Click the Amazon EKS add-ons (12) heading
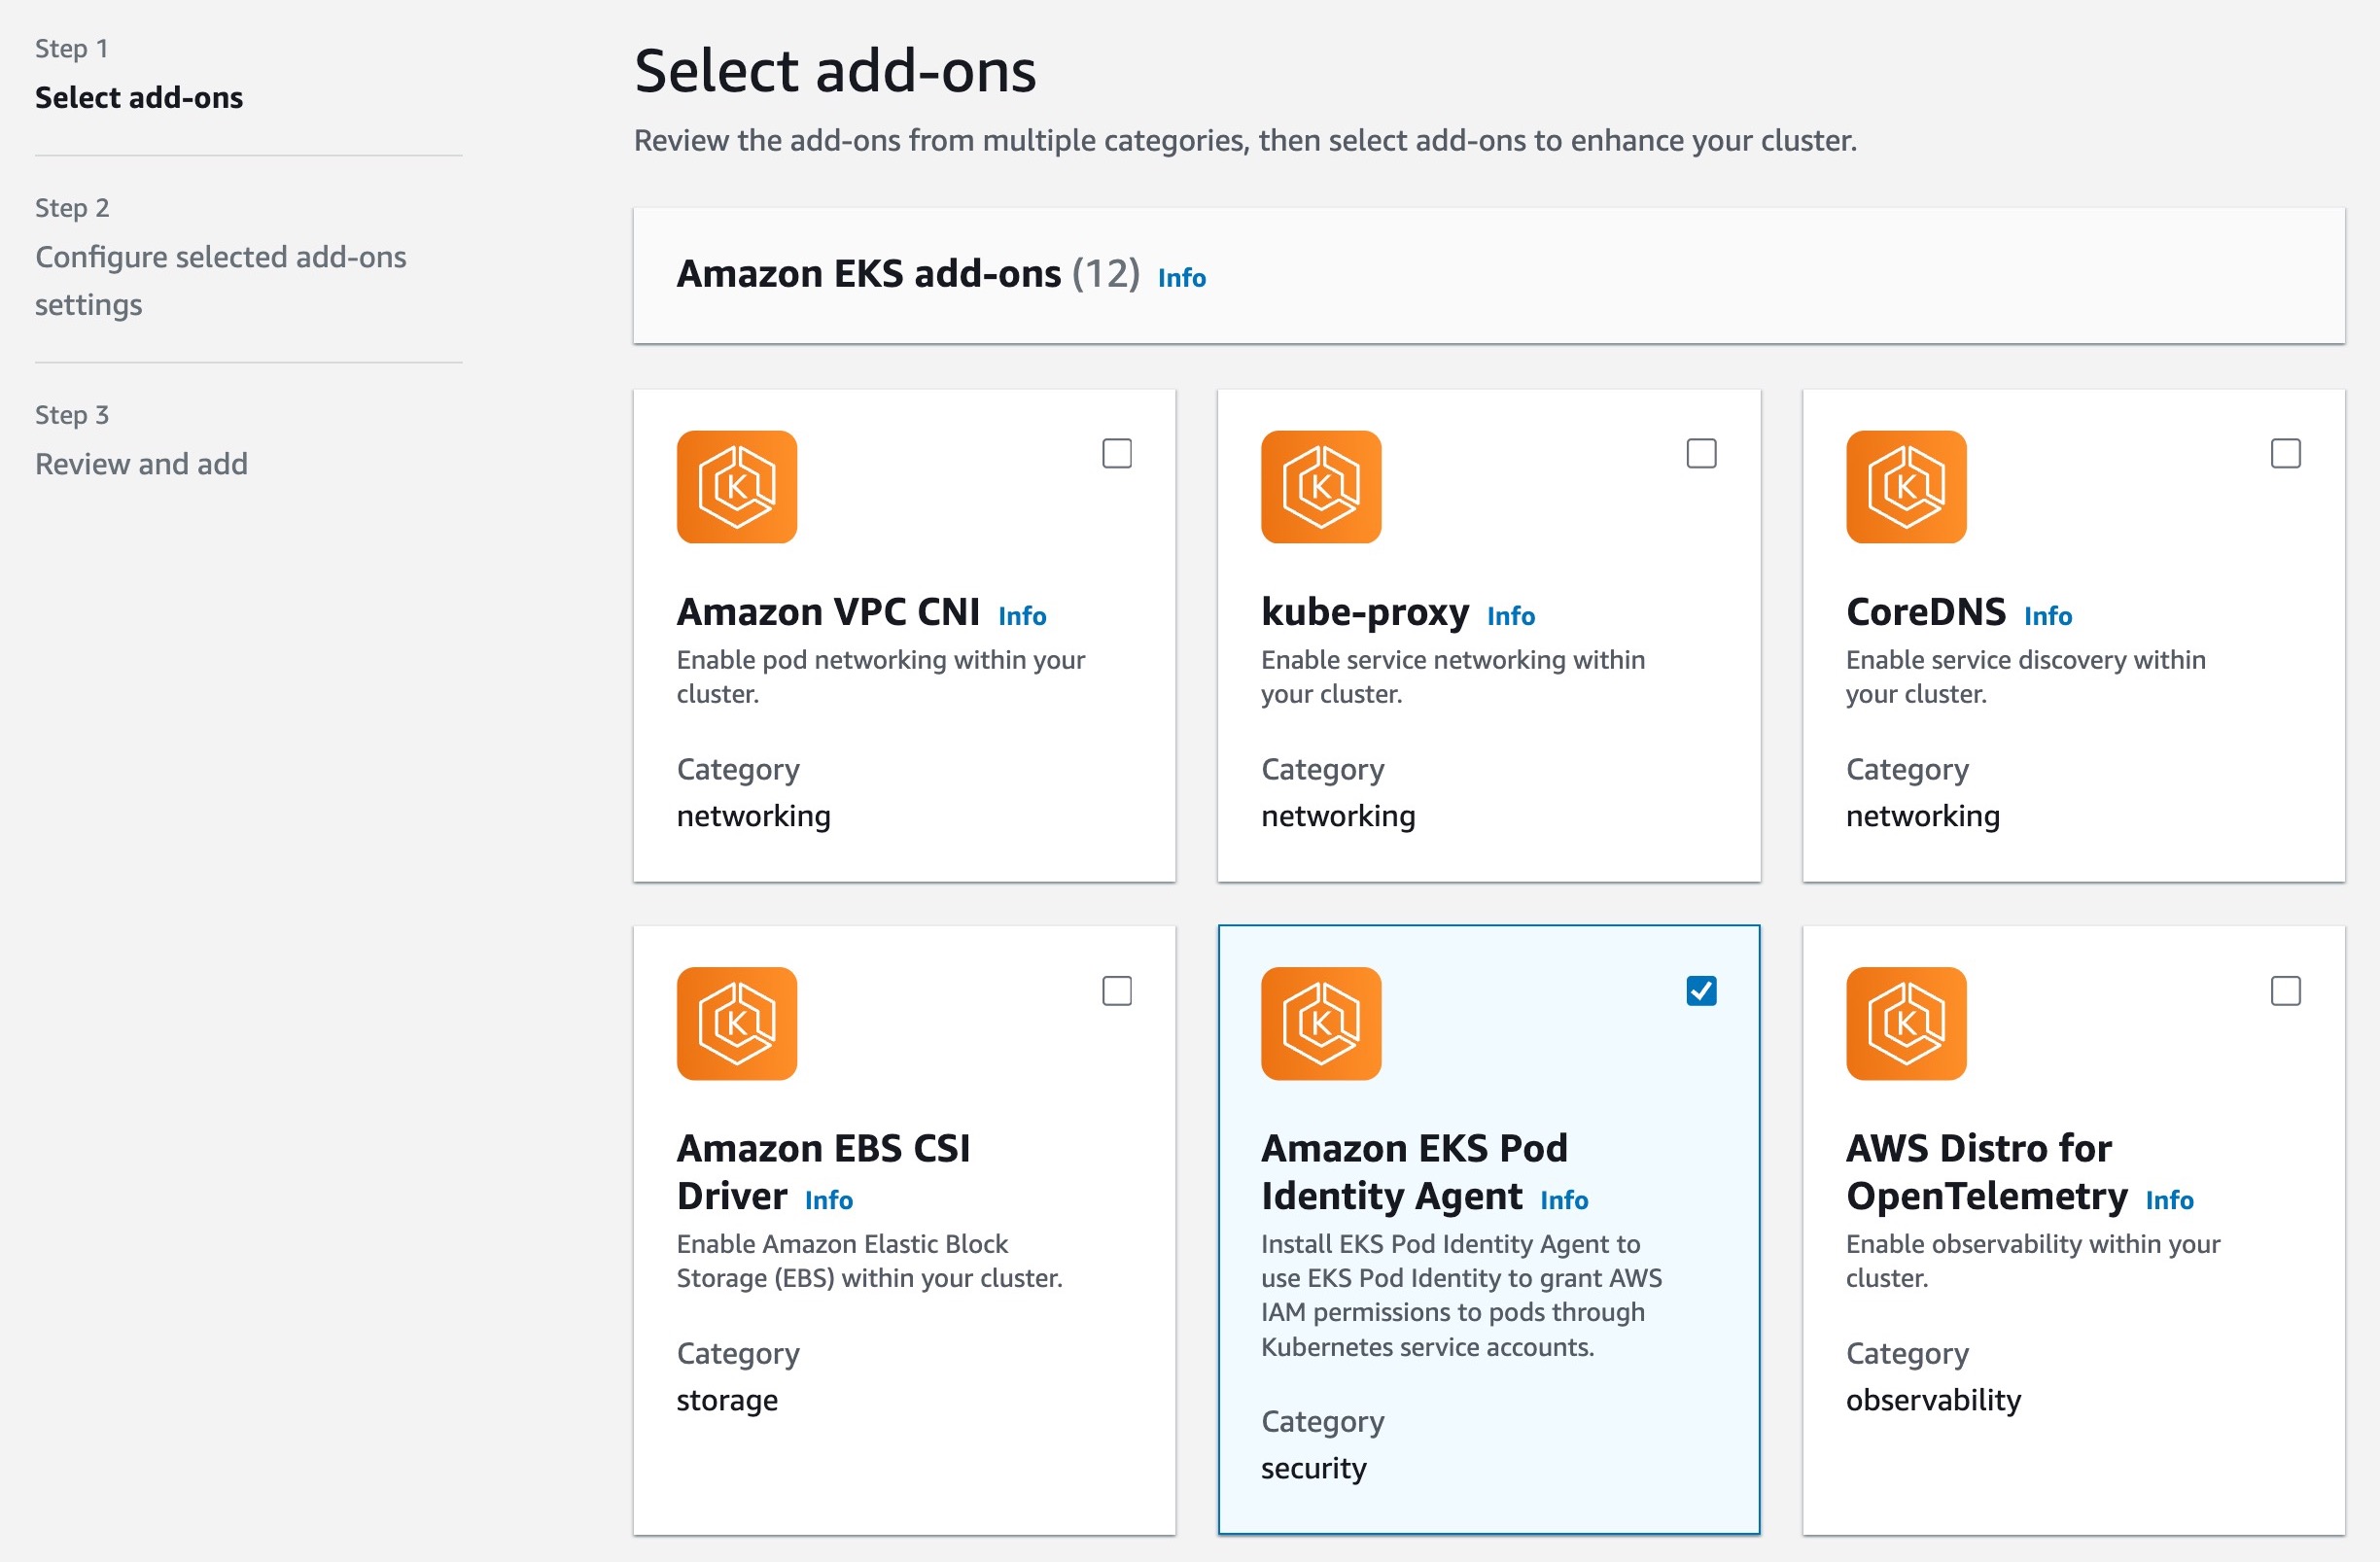 pos(908,273)
